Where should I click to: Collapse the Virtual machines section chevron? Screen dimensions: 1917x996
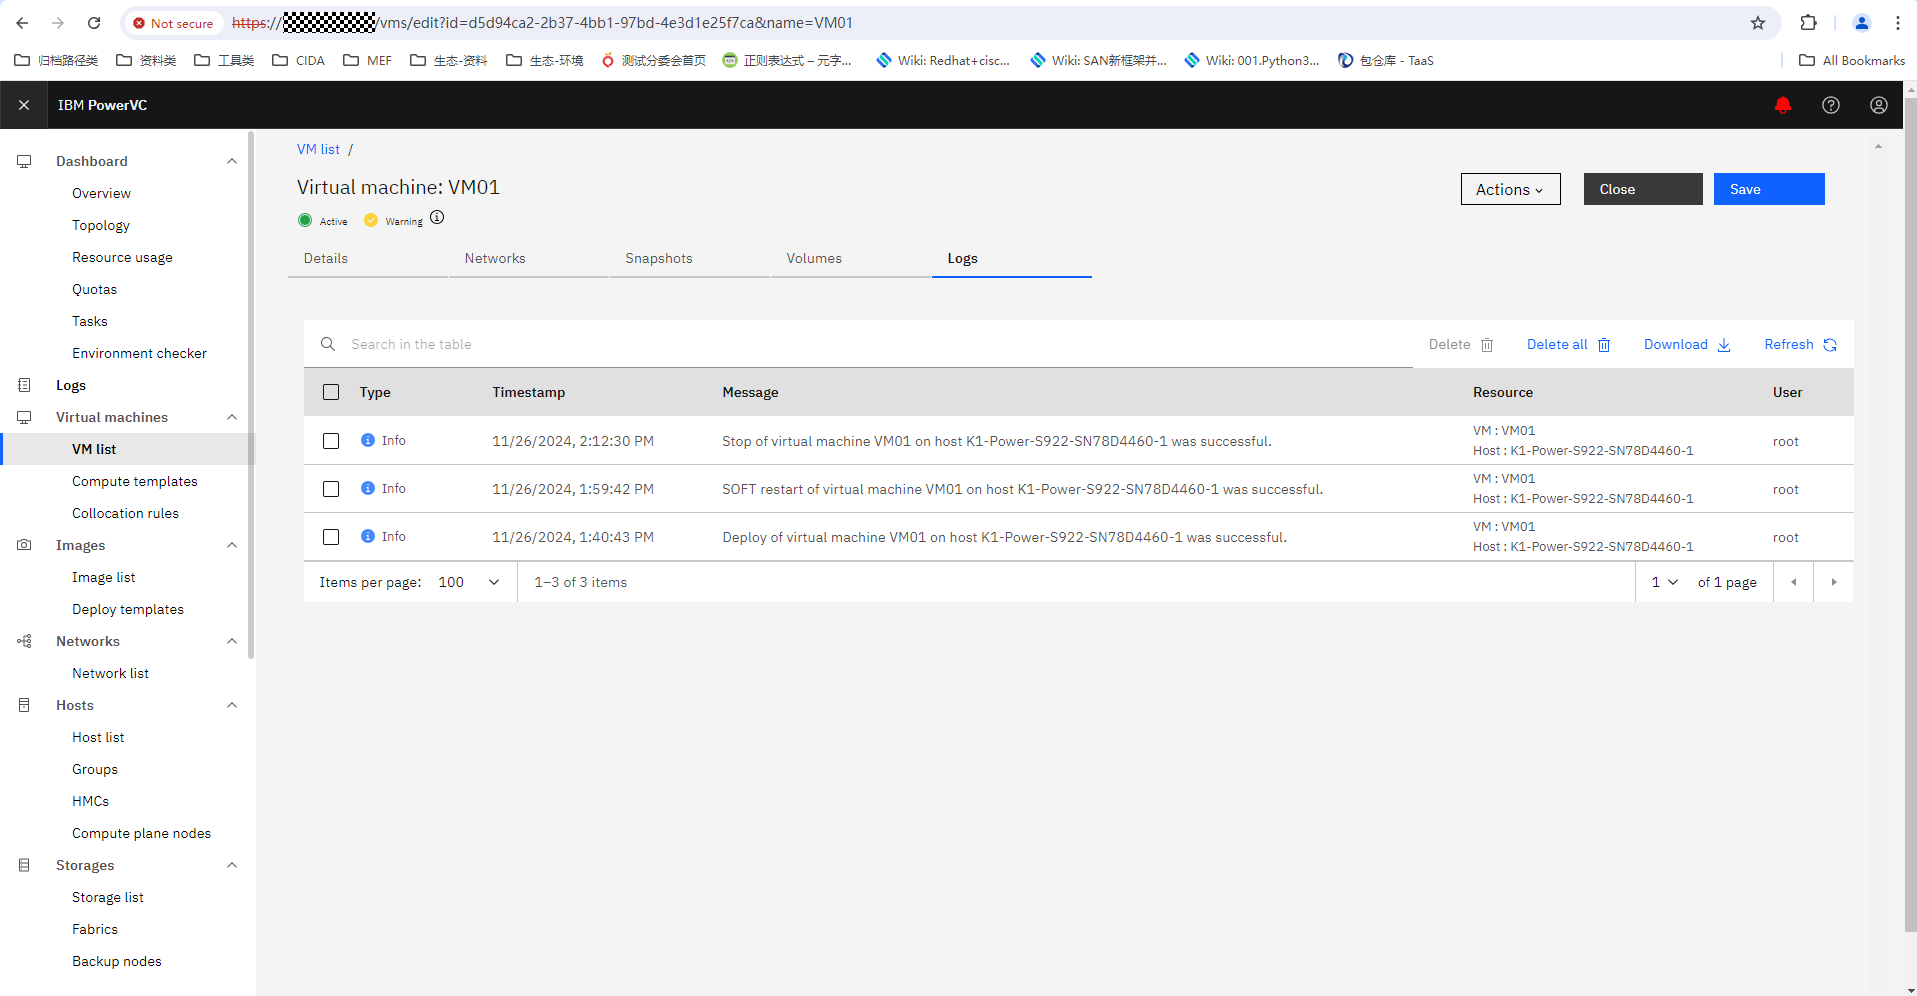pyautogui.click(x=232, y=417)
